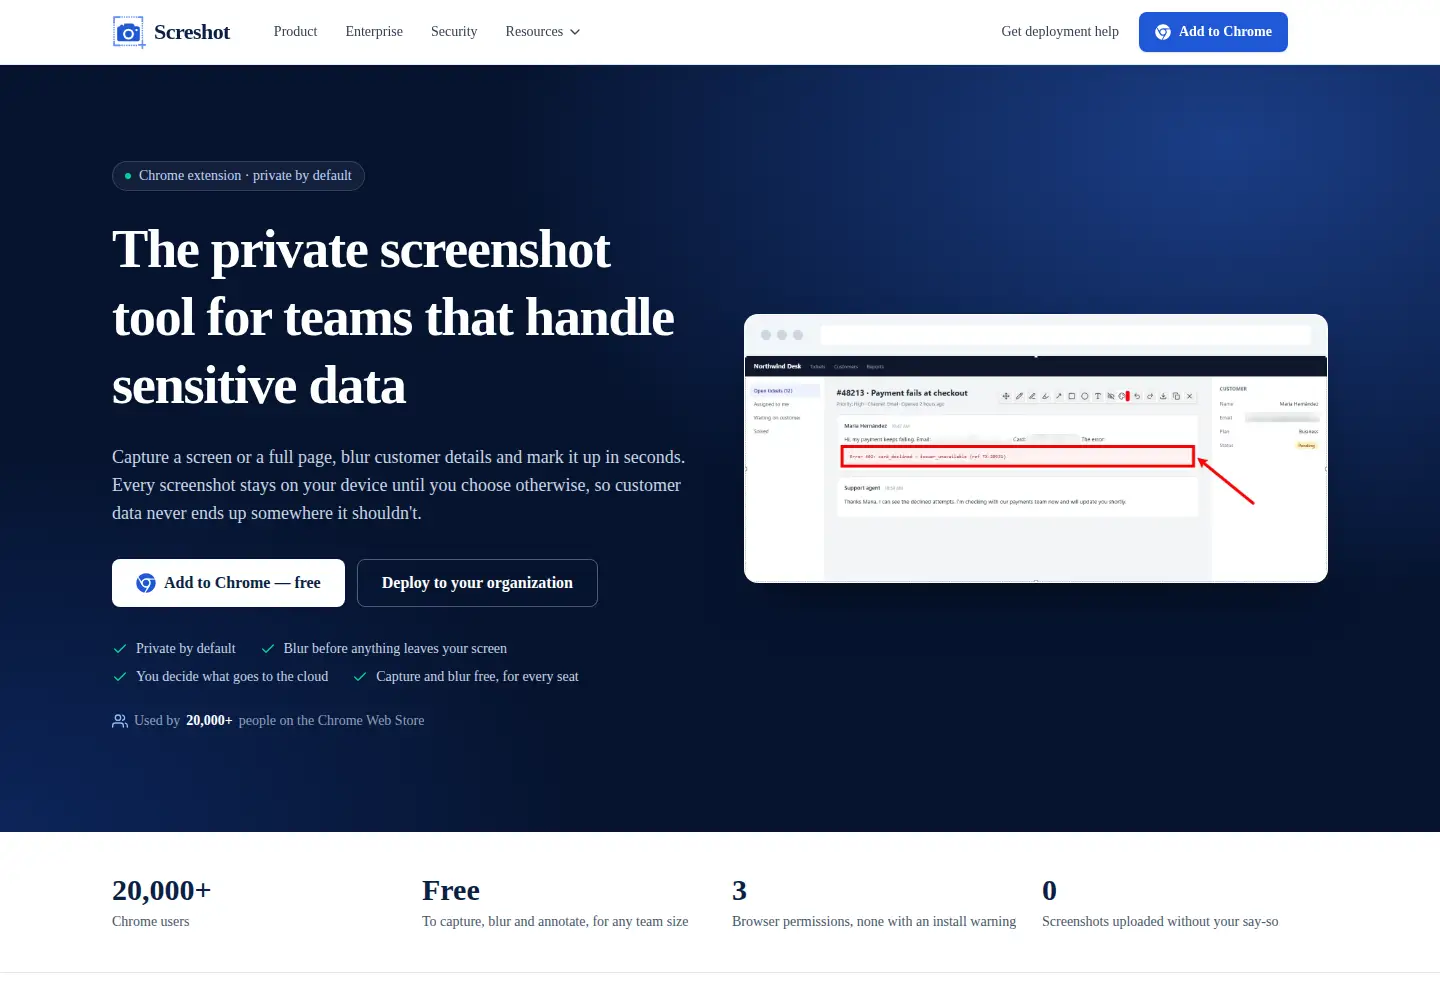Open the Resources menu
The height and width of the screenshot is (1000, 1440).
pyautogui.click(x=543, y=32)
